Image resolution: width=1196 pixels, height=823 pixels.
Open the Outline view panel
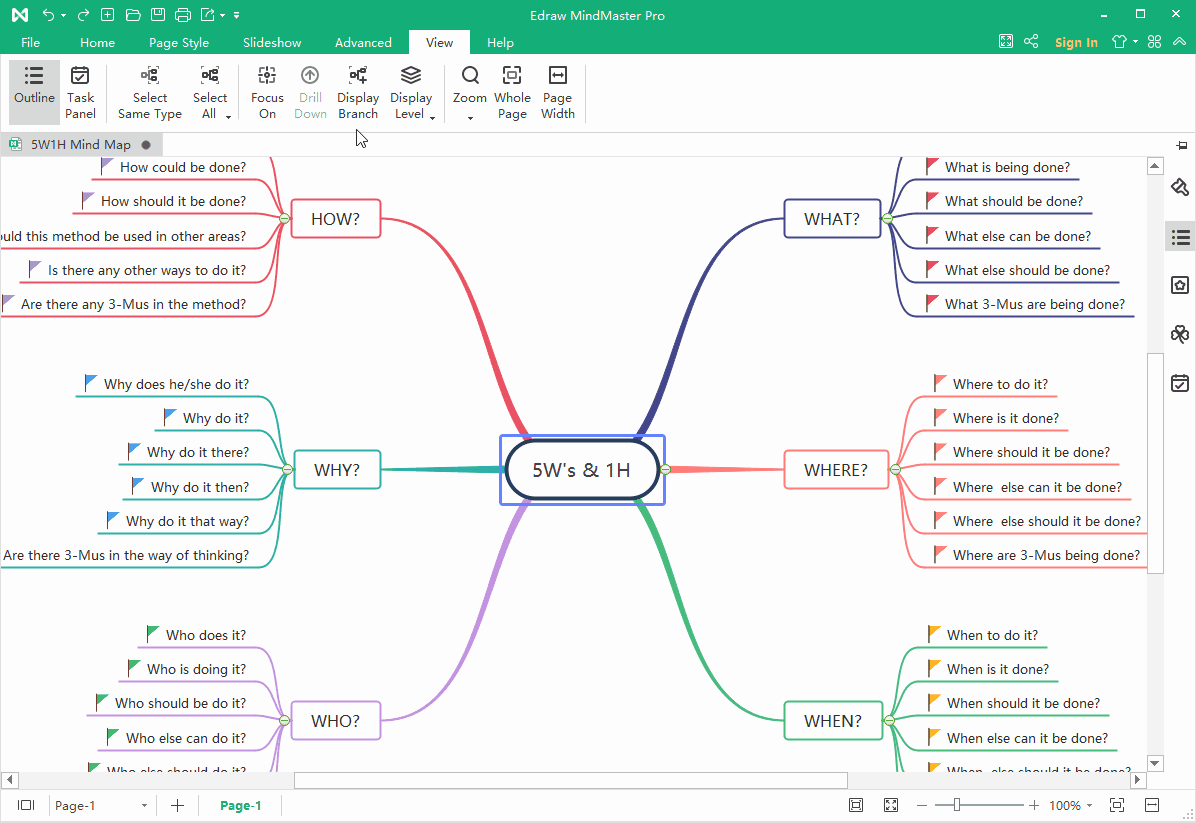click(x=33, y=88)
